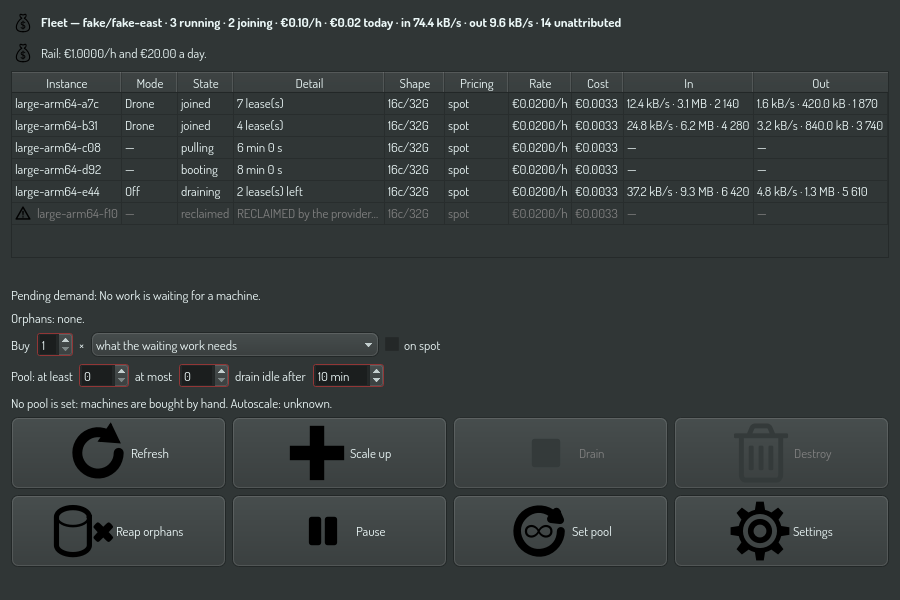The width and height of the screenshot is (900, 600).
Task: Select the large-arm64-e44 draining row
Action: click(449, 192)
